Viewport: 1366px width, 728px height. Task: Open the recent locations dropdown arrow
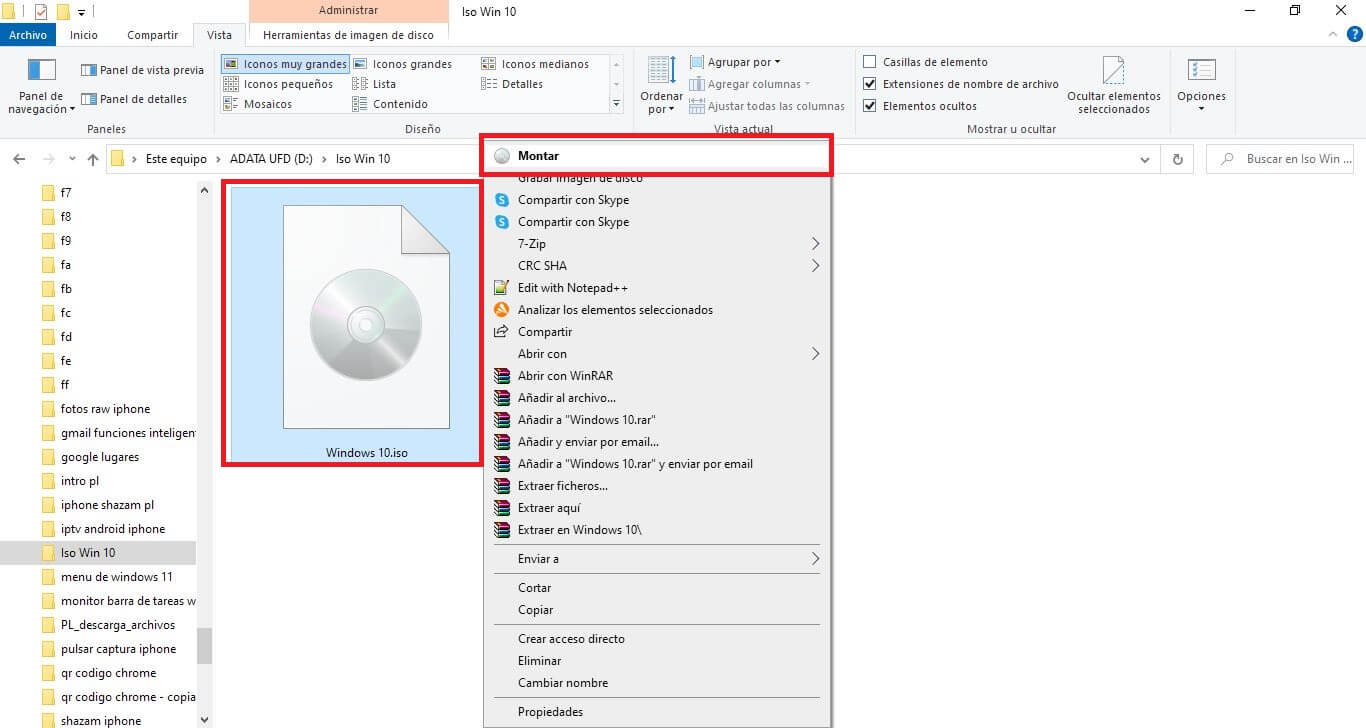[x=72, y=159]
